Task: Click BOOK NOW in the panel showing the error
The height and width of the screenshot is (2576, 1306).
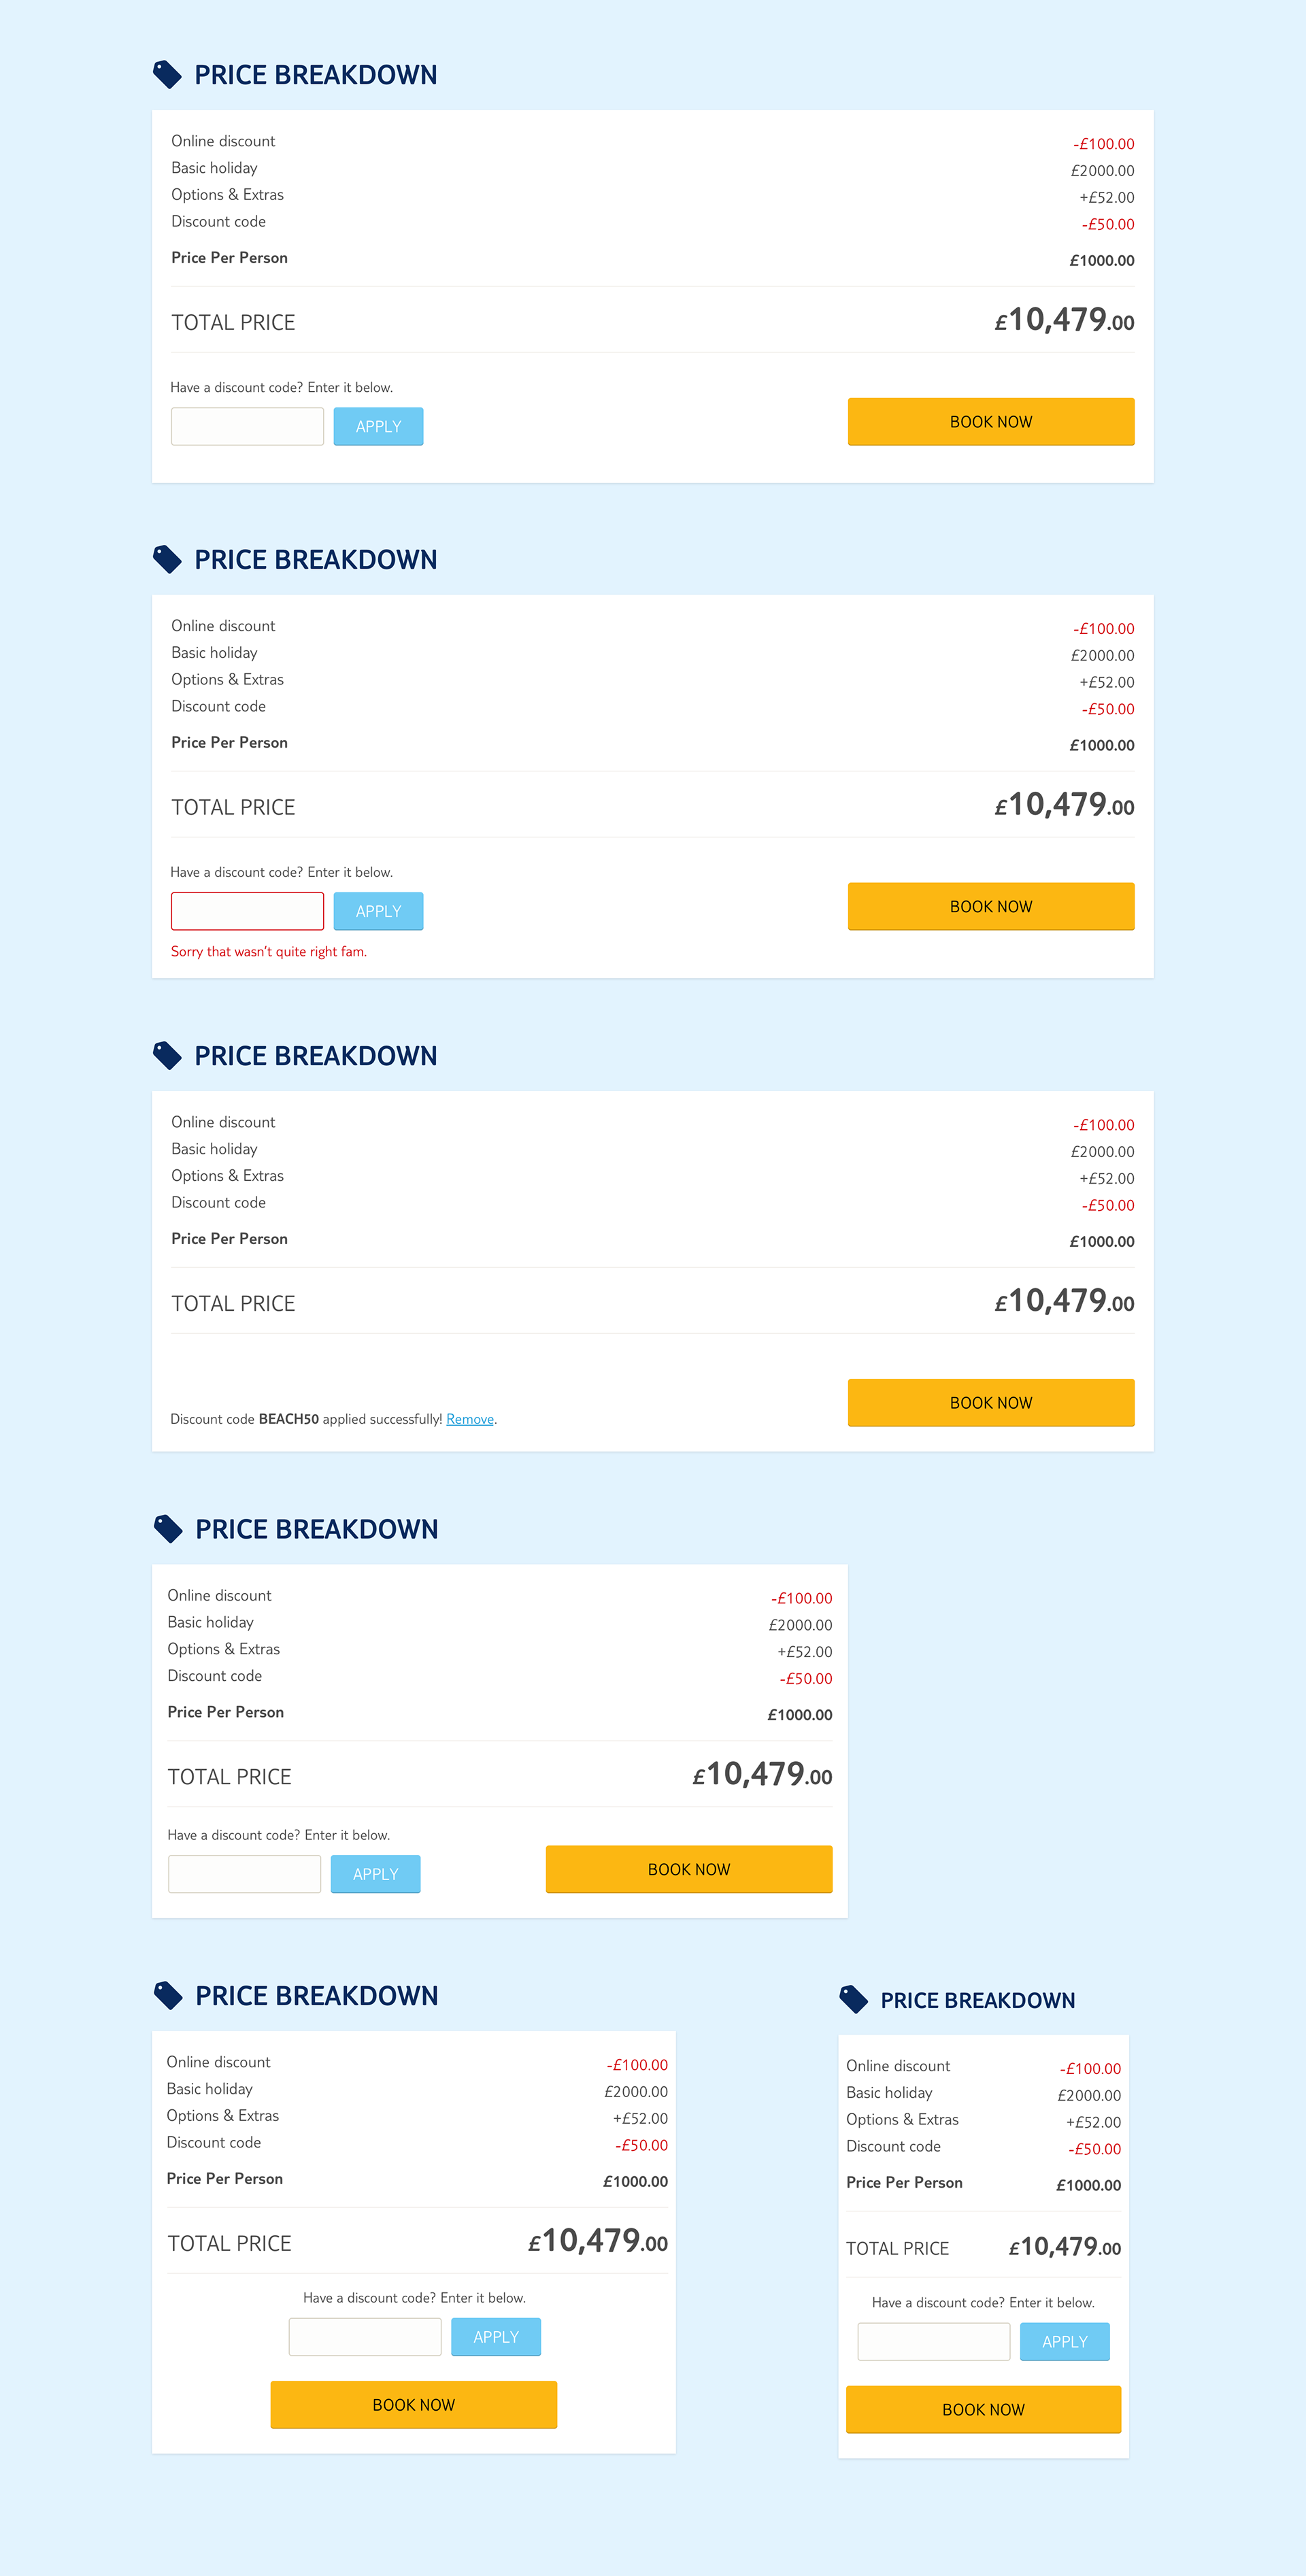Action: [x=990, y=906]
